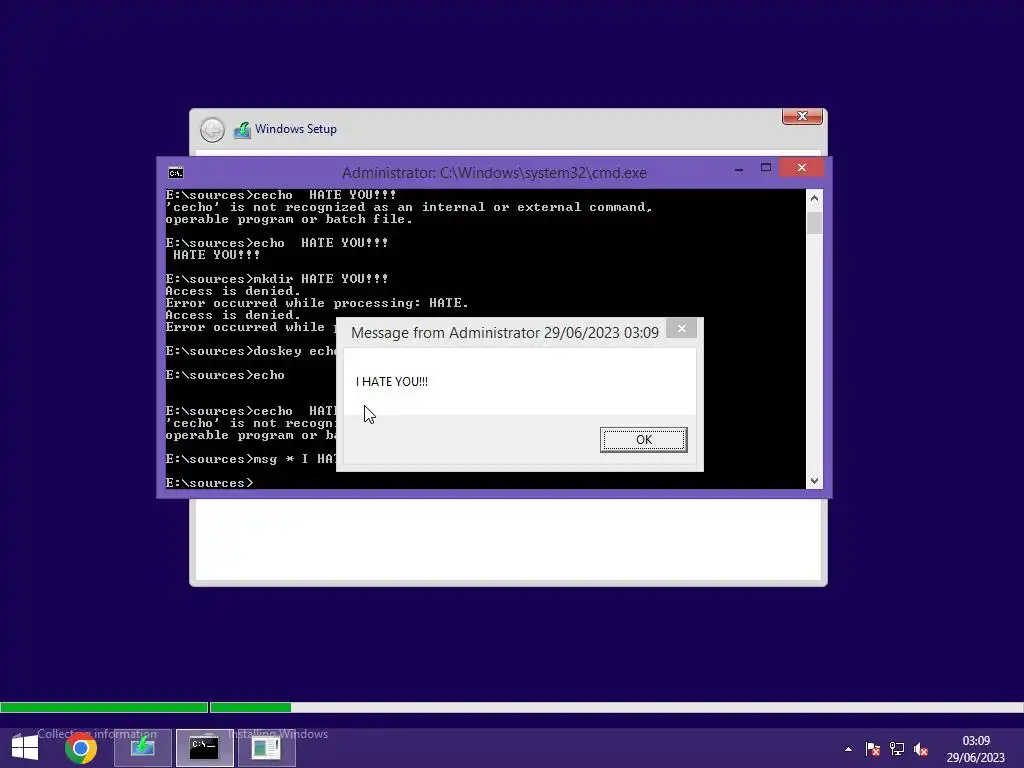
Task: Click the cmd.exe window title text
Action: [494, 173]
